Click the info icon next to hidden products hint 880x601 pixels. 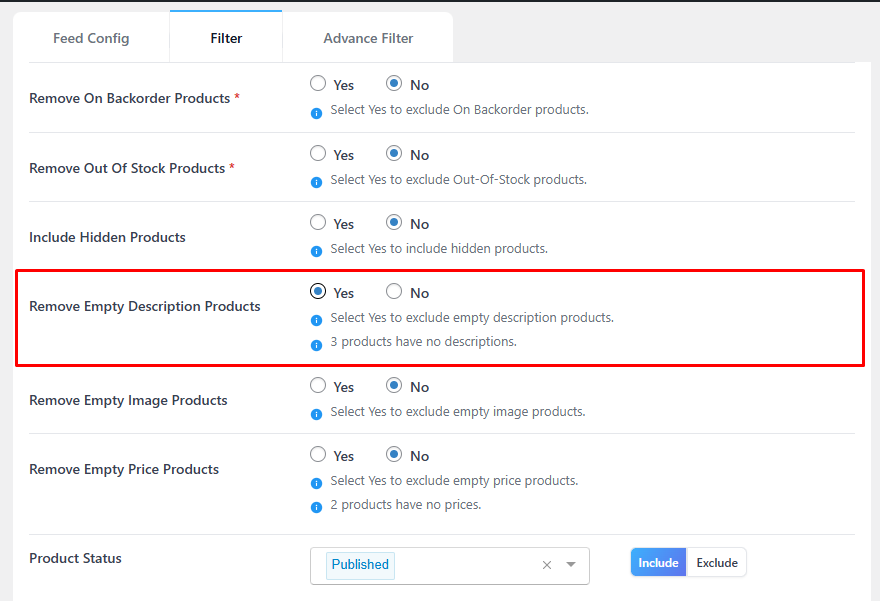pyautogui.click(x=316, y=251)
